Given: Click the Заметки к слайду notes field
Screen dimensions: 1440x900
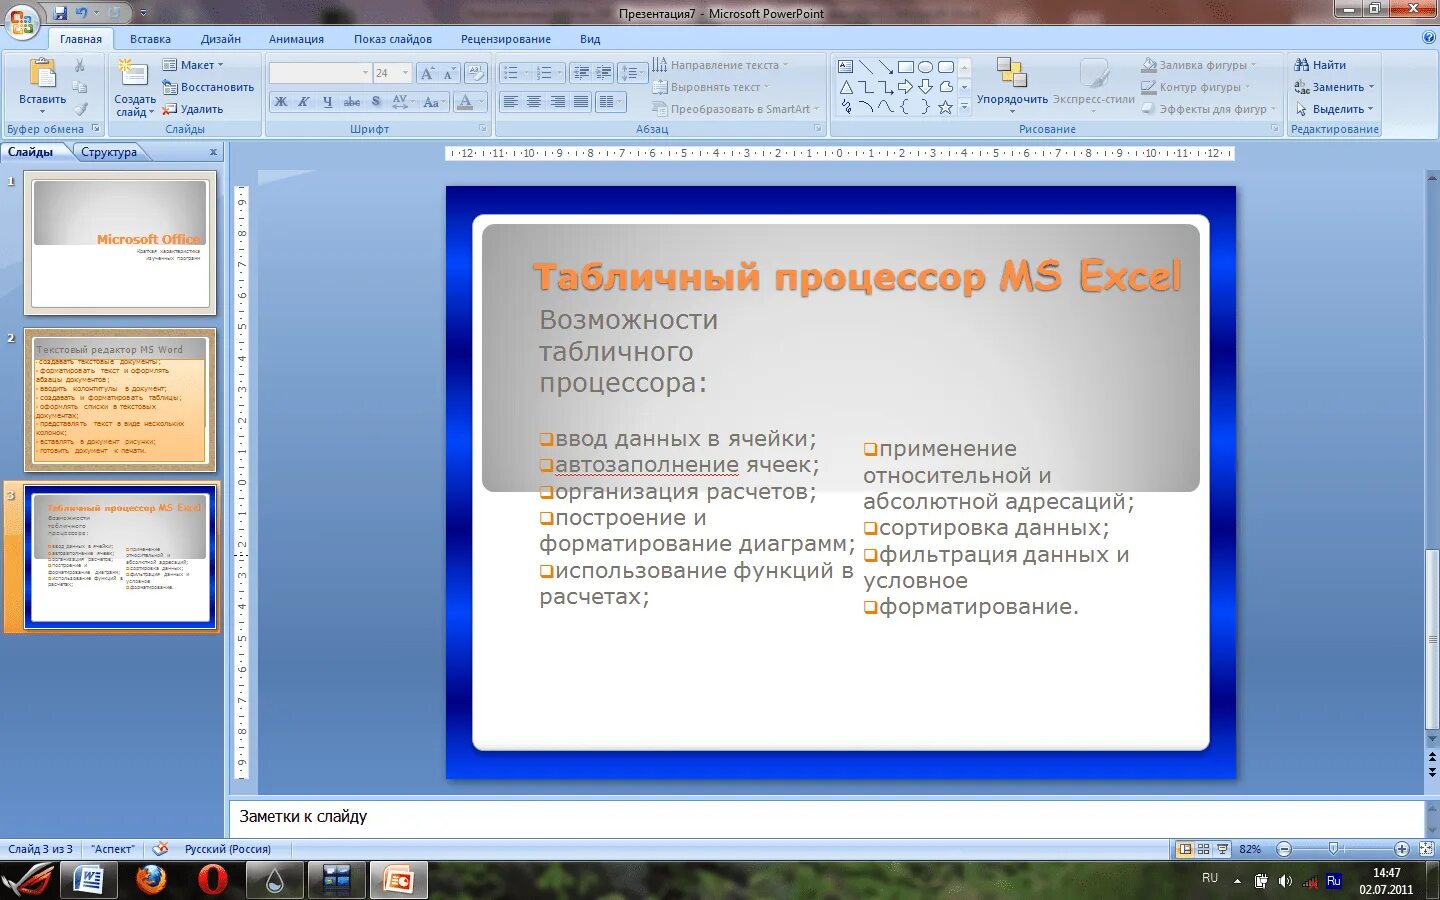Looking at the screenshot, I should click(826, 817).
